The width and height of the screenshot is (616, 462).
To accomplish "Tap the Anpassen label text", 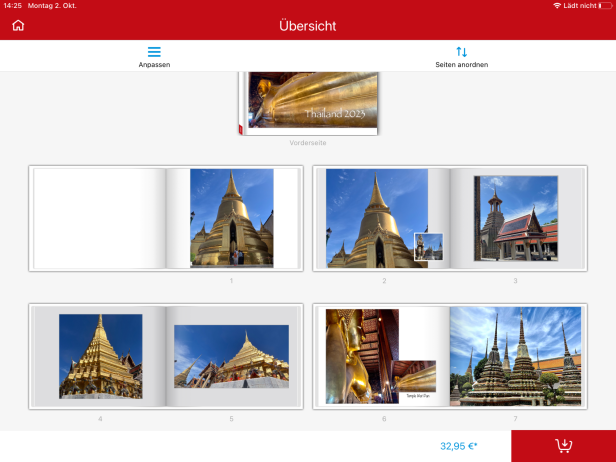I will (x=154, y=64).
